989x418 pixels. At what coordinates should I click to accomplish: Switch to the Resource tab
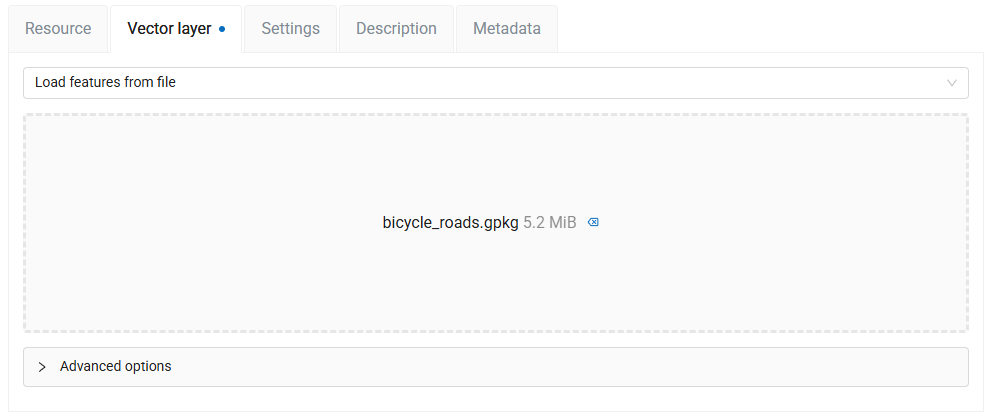[x=58, y=29]
